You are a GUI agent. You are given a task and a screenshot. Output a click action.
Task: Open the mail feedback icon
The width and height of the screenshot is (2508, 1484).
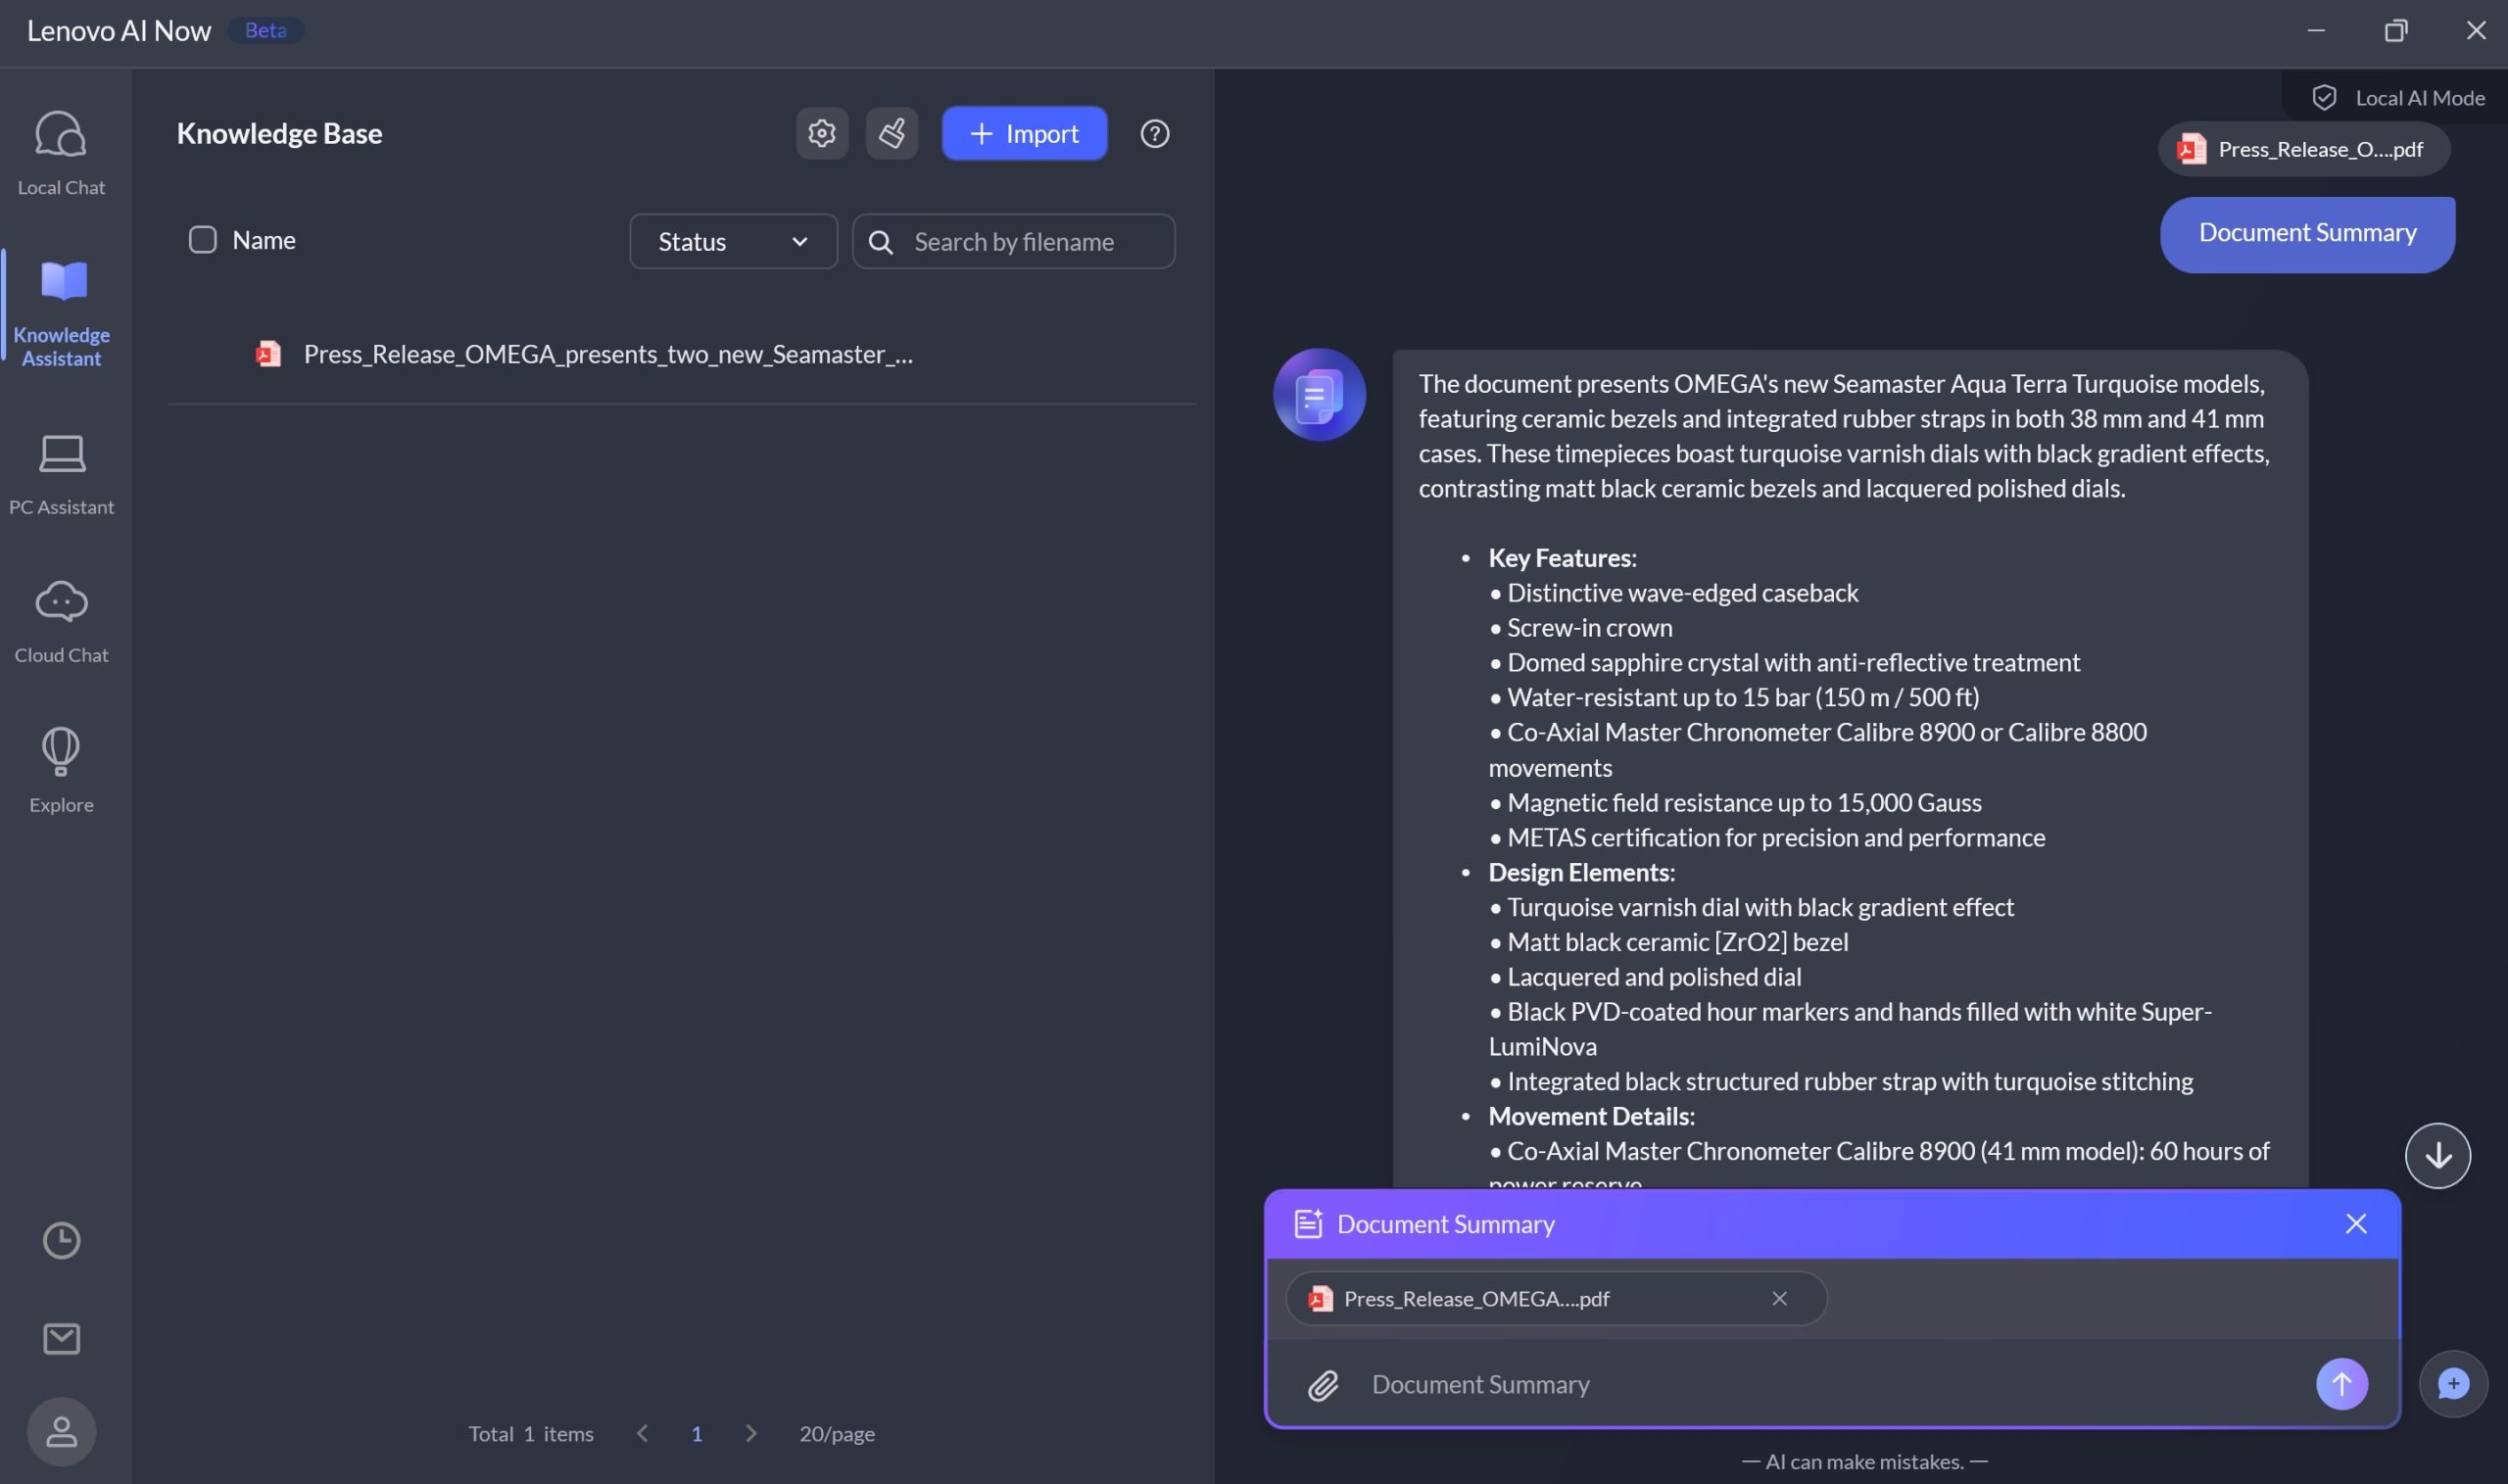pos(61,1338)
